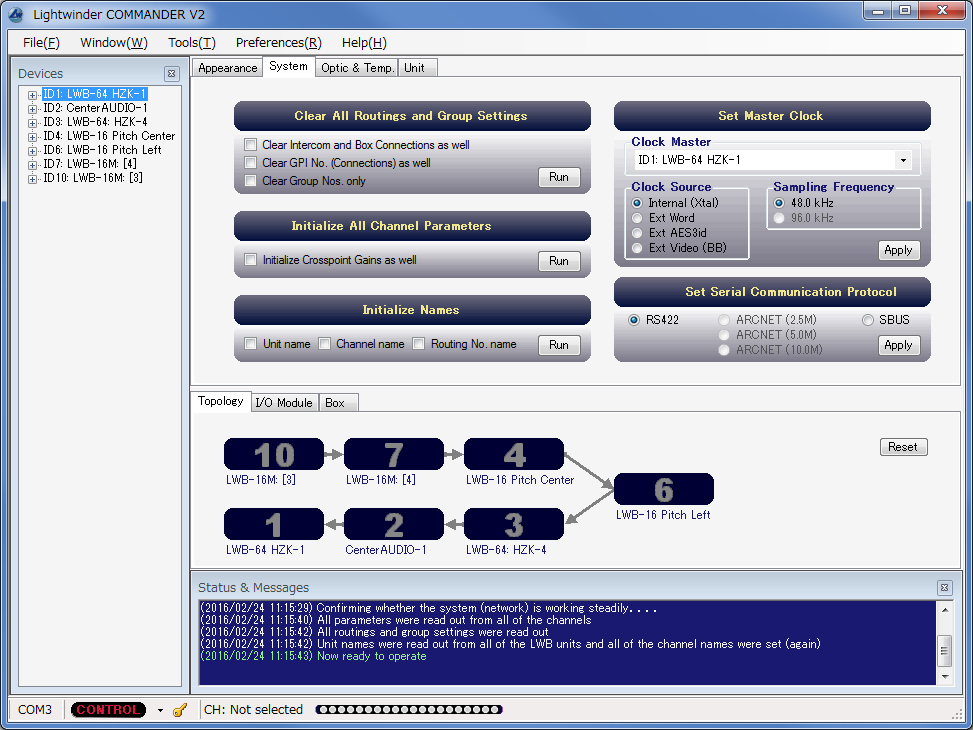Select topology node 4
973x730 pixels.
514,454
